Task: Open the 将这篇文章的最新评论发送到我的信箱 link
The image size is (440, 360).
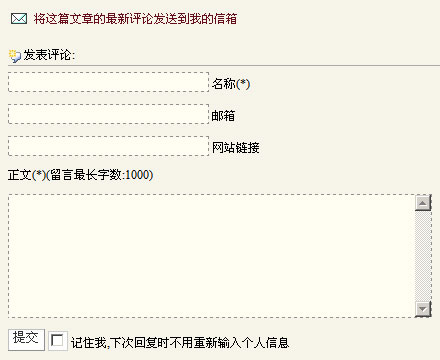Action: tap(135, 19)
